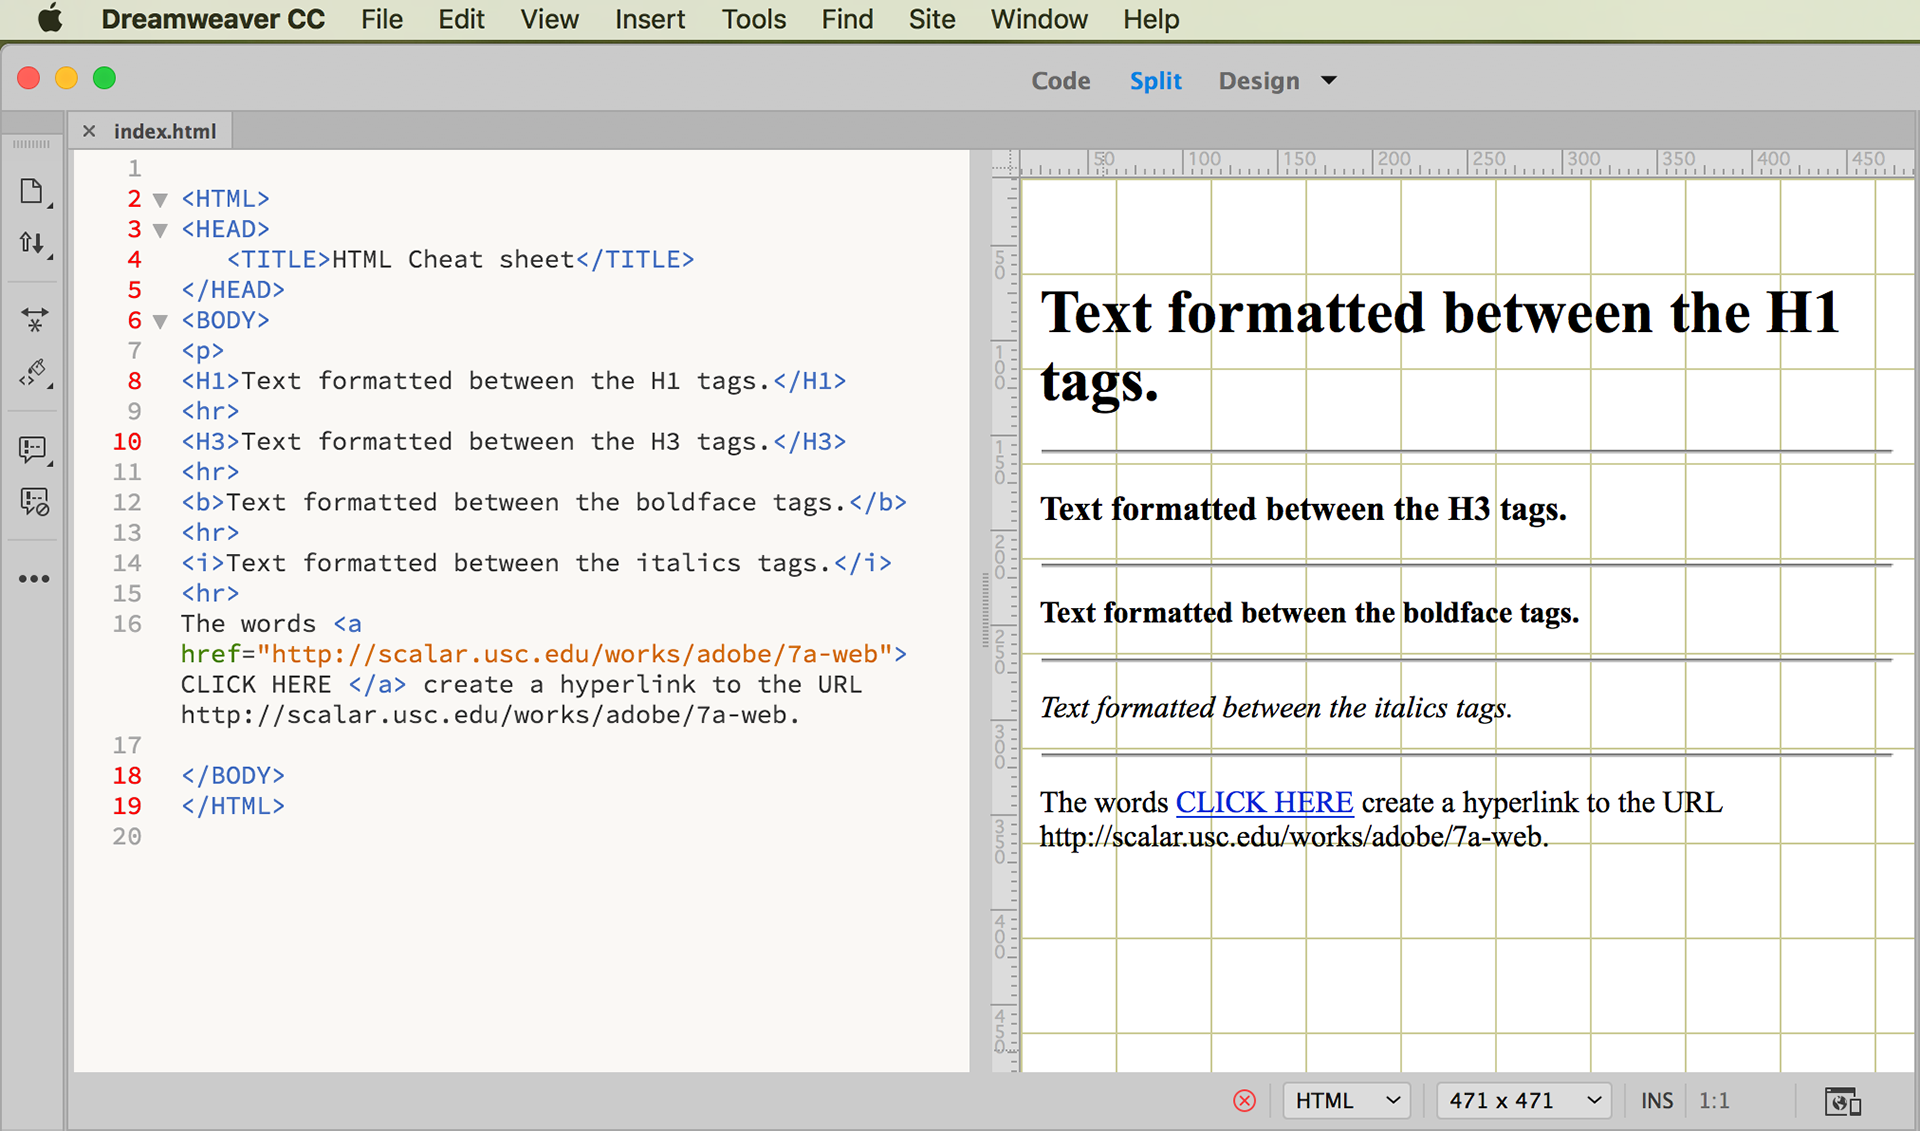Click the Open Documents file icon
1920x1131 pixels.
point(32,192)
